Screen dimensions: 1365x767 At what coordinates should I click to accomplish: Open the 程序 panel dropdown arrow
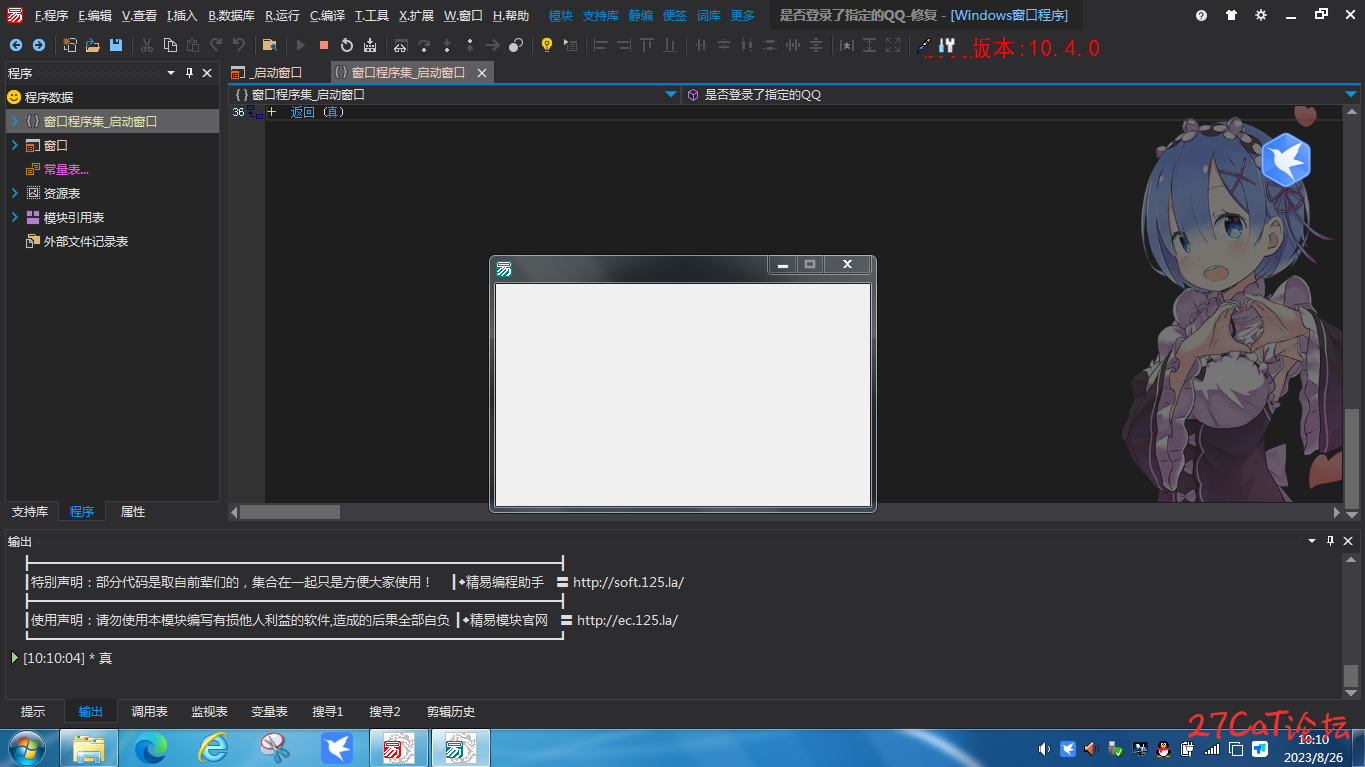tap(171, 73)
